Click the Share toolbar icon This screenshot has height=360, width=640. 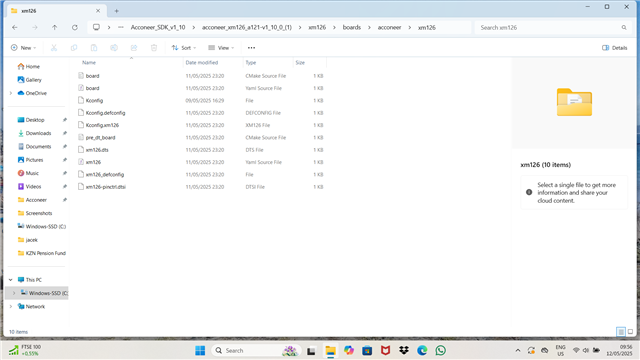click(x=134, y=48)
